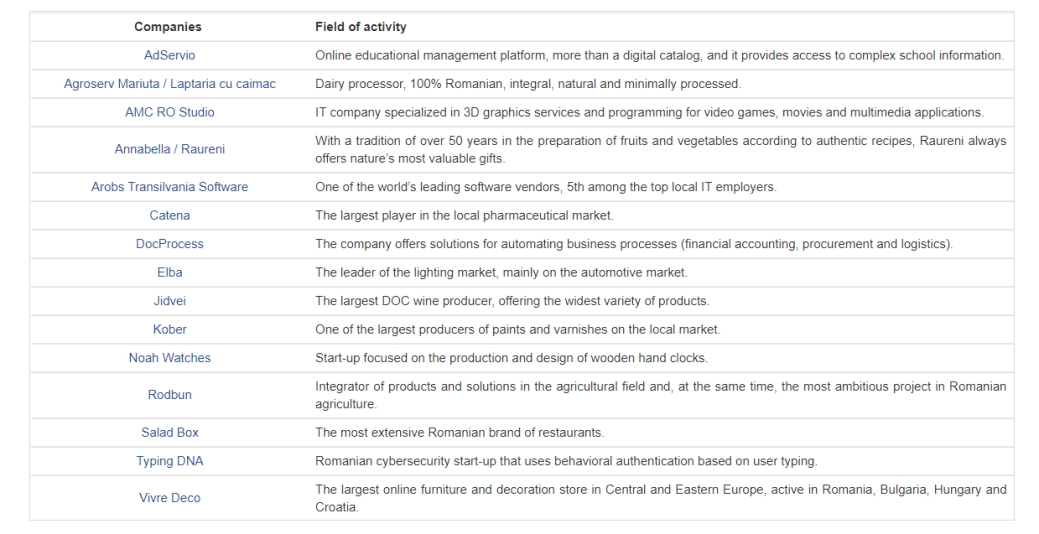Click the Typing DNA link
1039x534 pixels.
coord(169,461)
